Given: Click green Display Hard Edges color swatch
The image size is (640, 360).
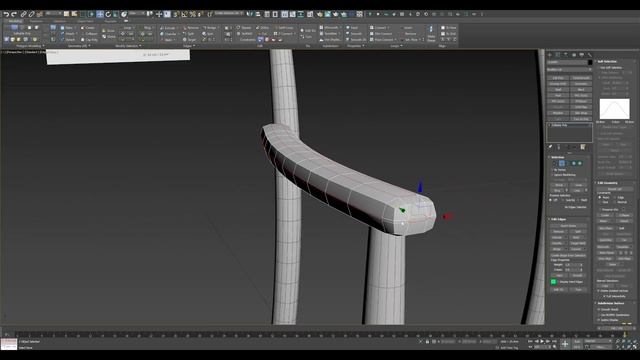Looking at the screenshot, I should pyautogui.click(x=553, y=282).
